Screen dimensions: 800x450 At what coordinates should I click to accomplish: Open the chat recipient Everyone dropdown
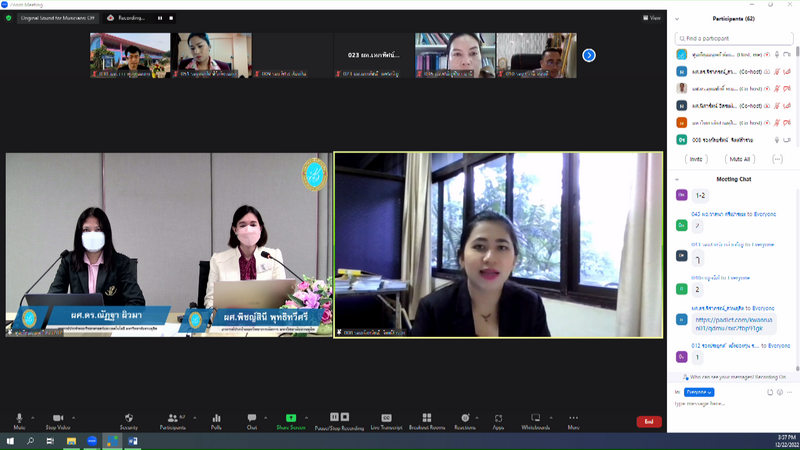(700, 392)
